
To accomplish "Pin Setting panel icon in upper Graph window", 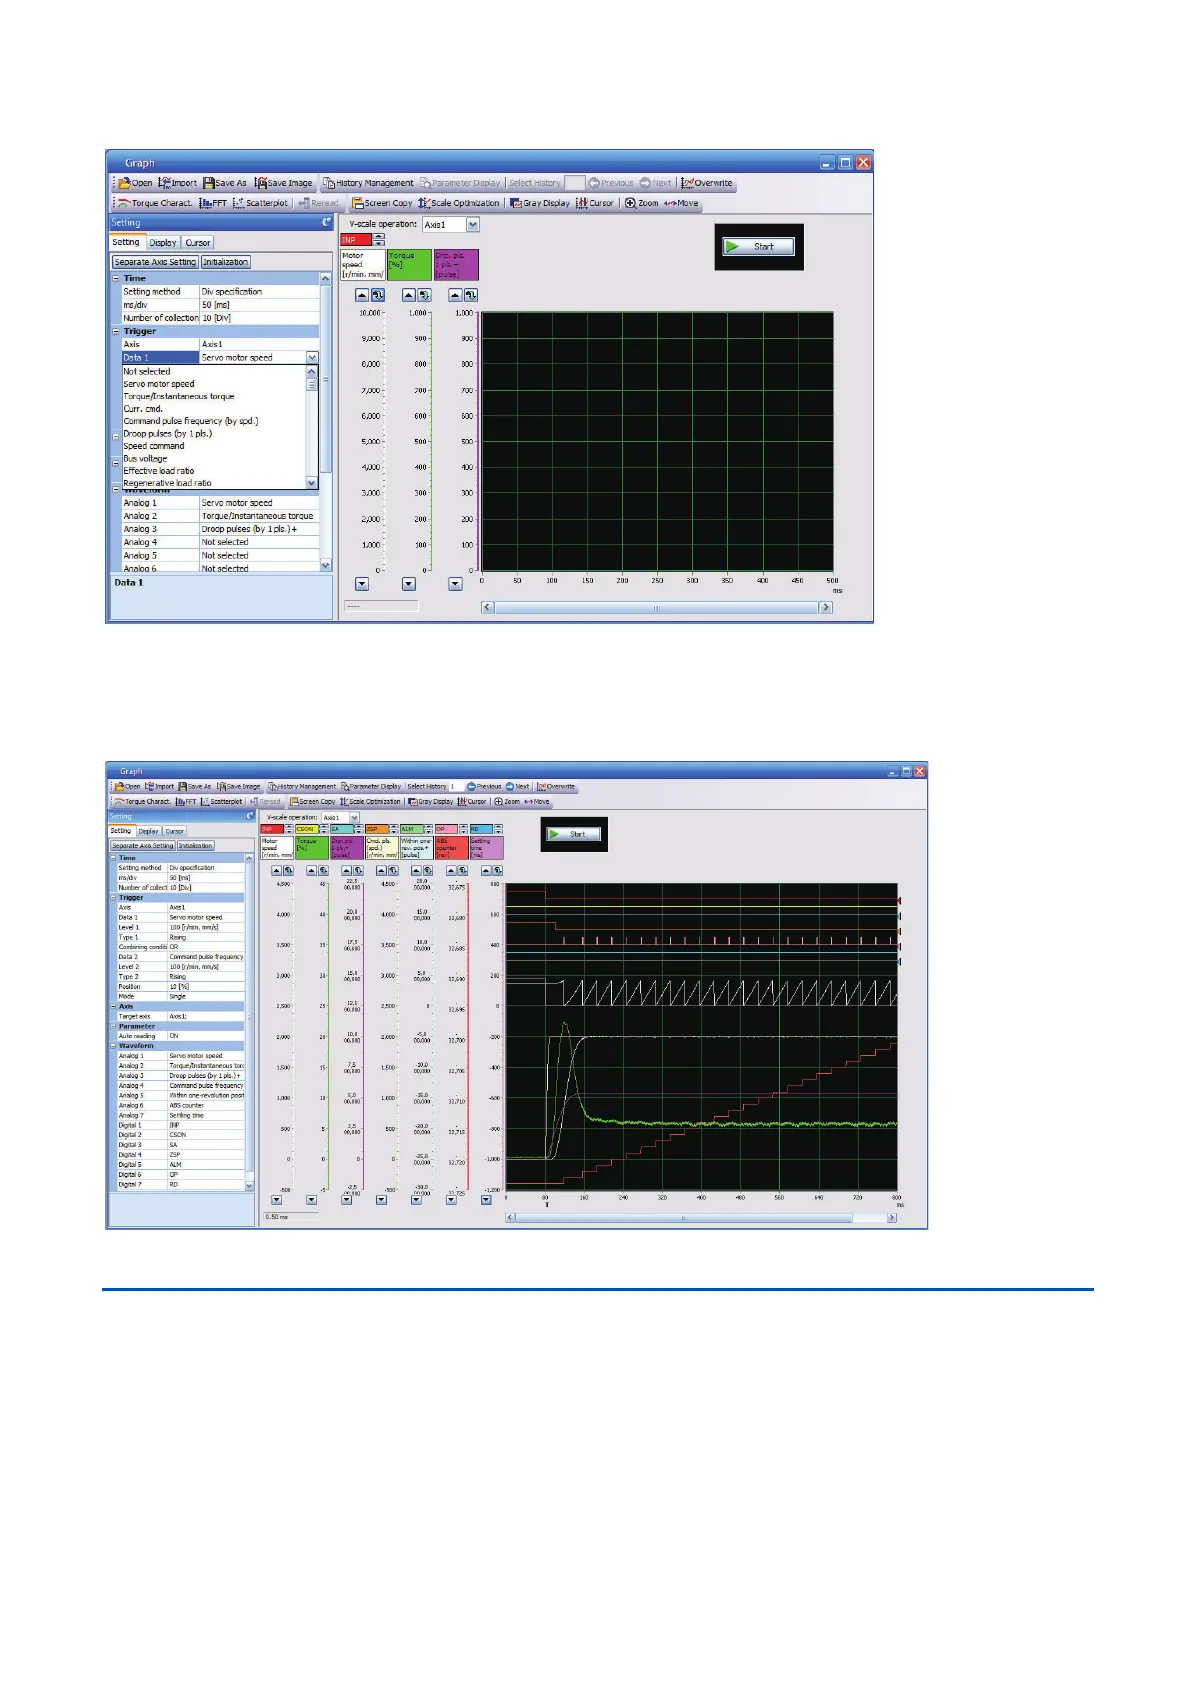I will tap(326, 223).
